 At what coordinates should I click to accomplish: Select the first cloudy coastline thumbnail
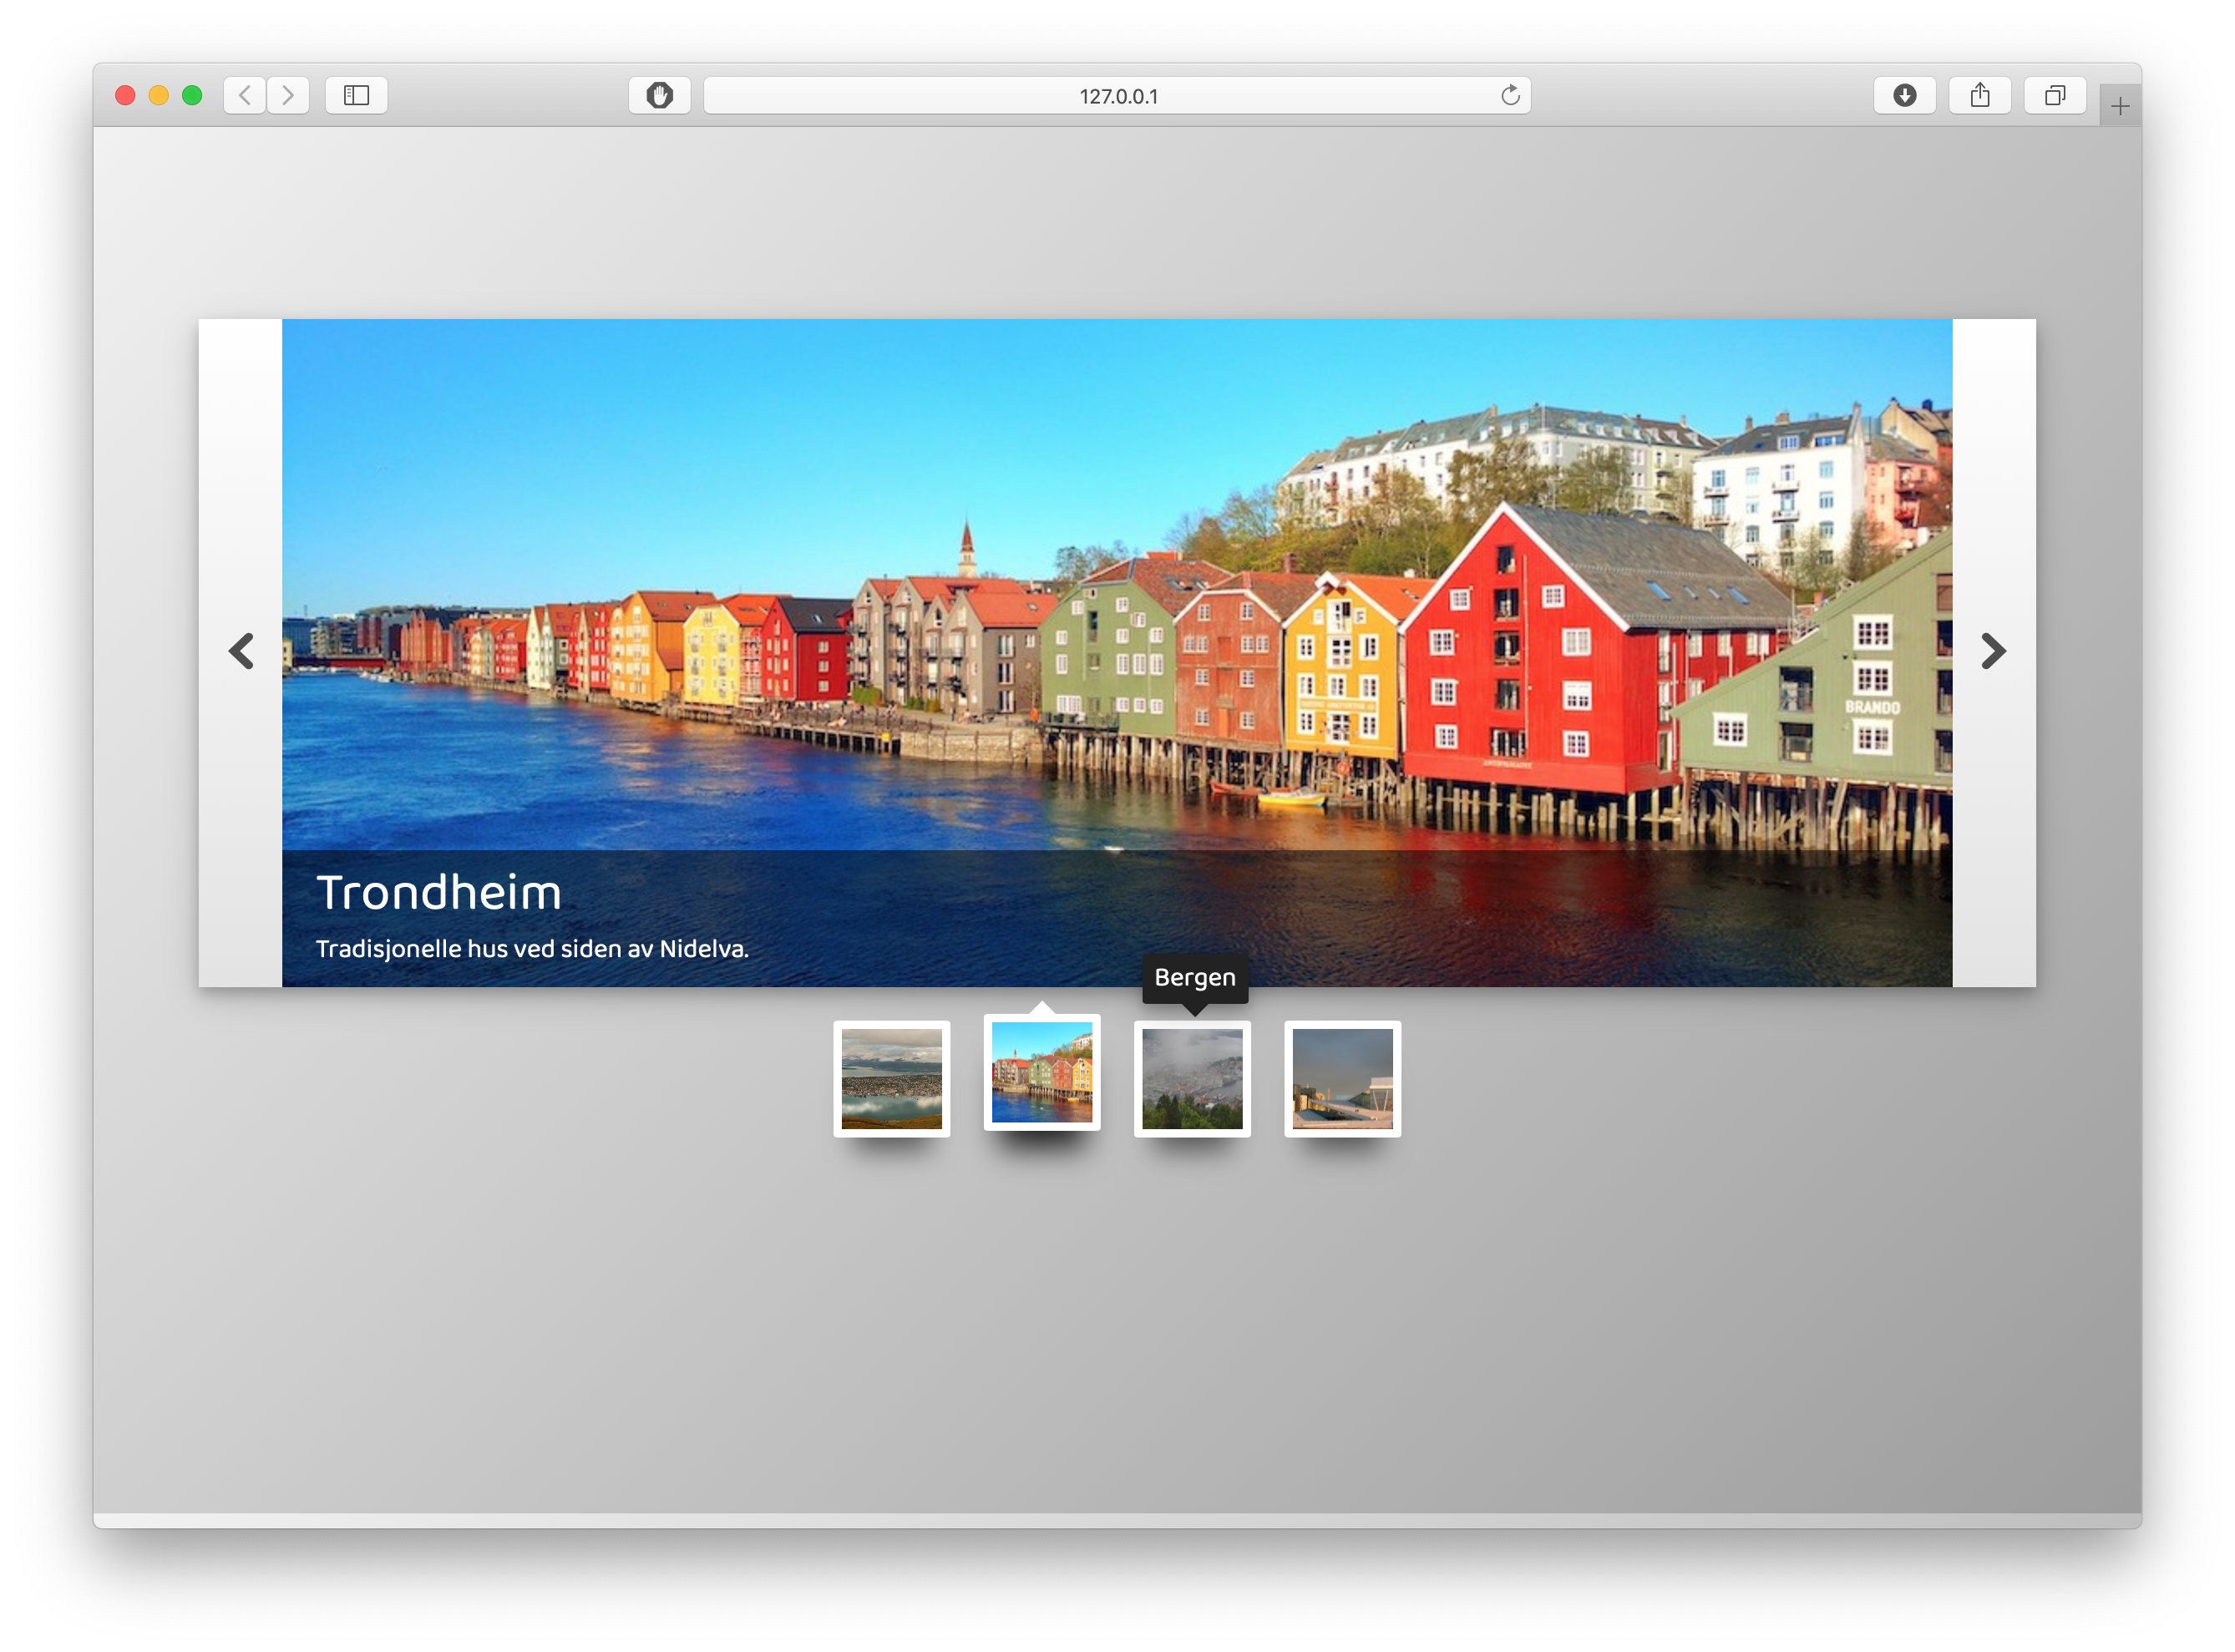coord(891,1078)
